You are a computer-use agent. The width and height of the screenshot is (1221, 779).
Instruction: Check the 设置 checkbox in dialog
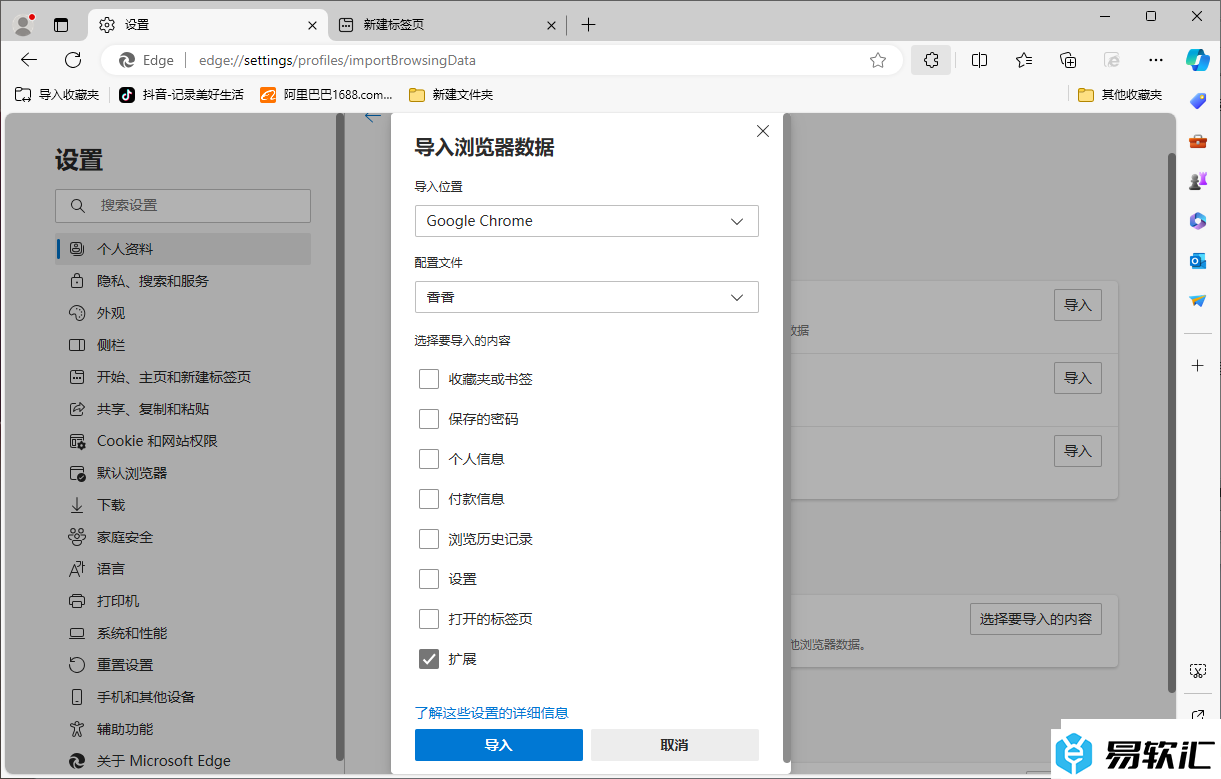click(x=429, y=579)
